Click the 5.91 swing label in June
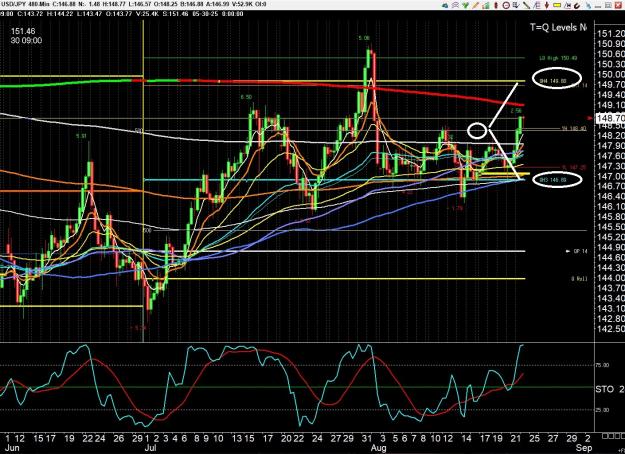 tap(81, 136)
